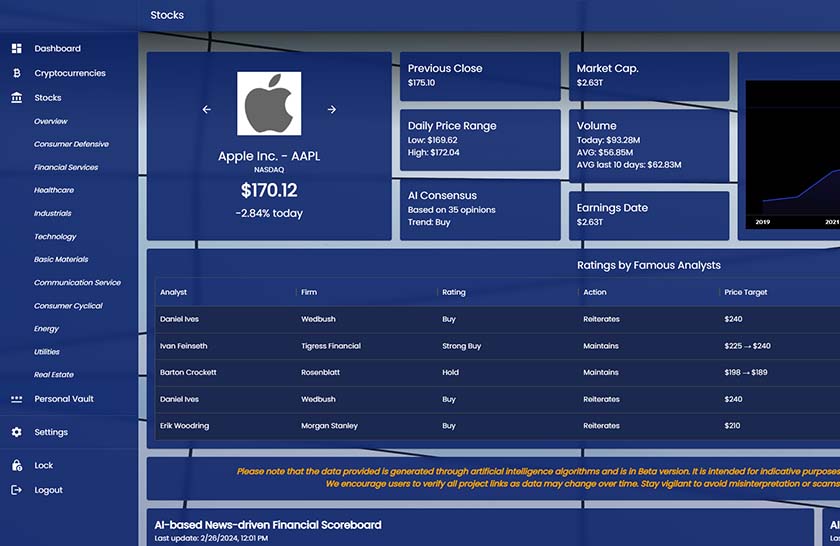840x546 pixels.
Task: Click AI-based News-driven Financial Scoreboard heading
Action: click(268, 525)
